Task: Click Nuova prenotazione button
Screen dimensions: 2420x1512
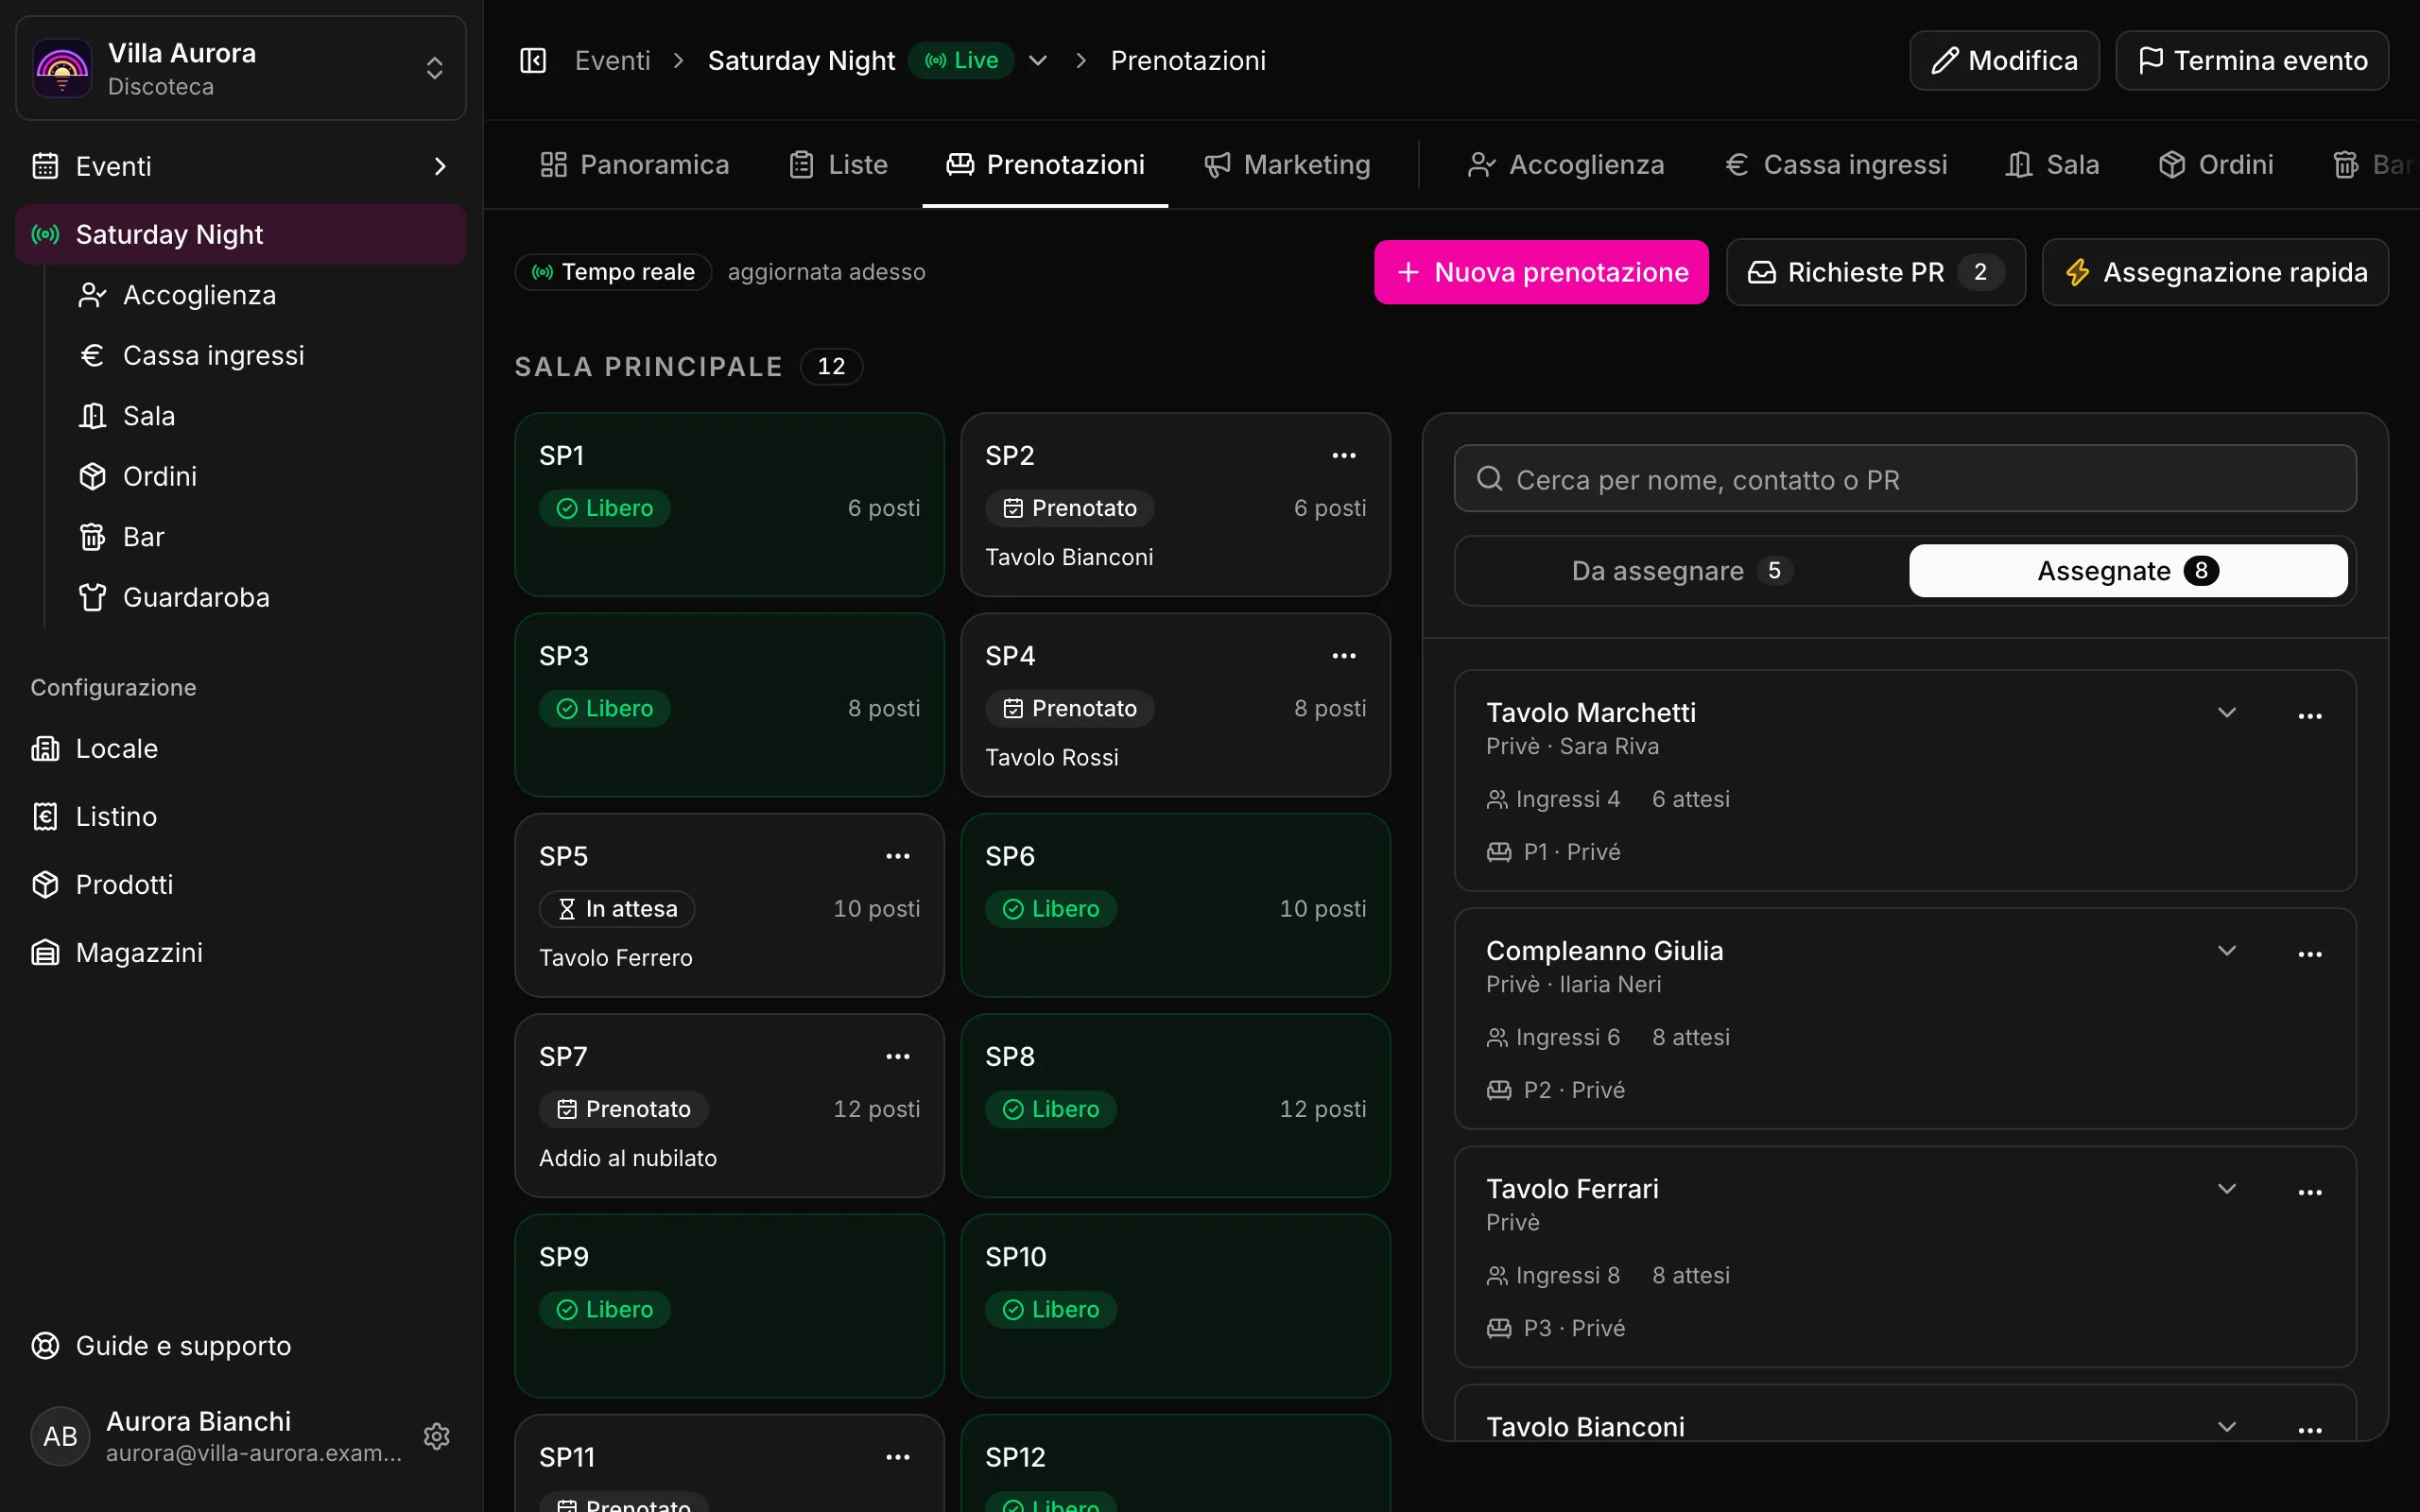Action: [1541, 272]
